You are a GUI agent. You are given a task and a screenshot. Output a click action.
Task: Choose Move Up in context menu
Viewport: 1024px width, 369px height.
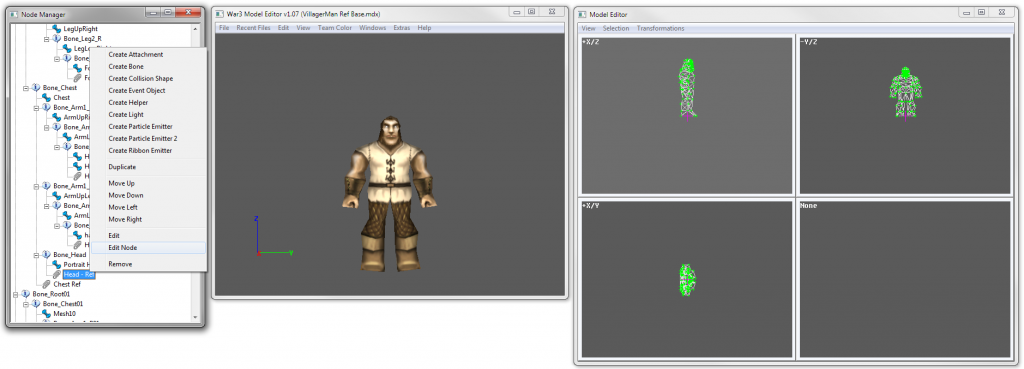click(121, 184)
